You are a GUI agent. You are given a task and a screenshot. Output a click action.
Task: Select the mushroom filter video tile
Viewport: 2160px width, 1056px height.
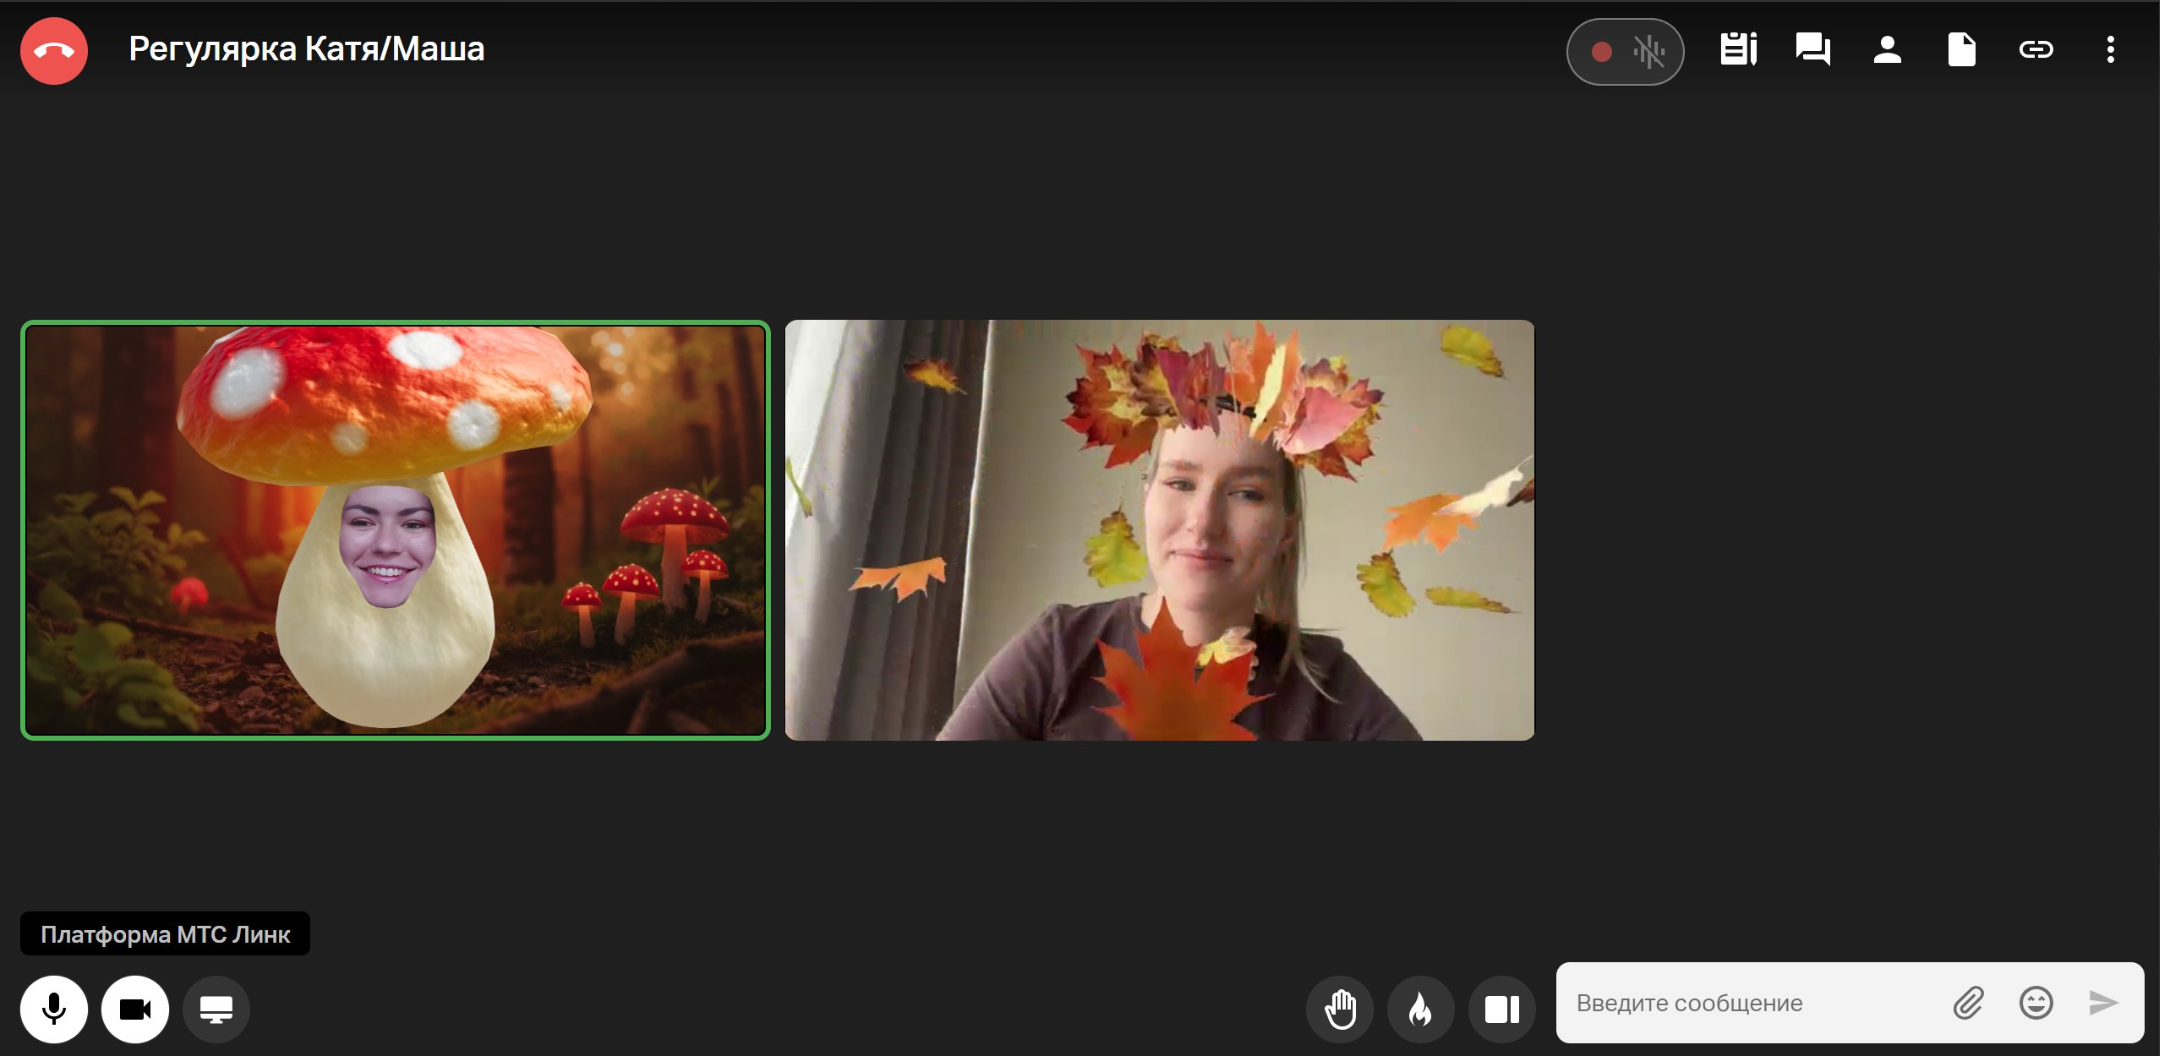tap(395, 530)
